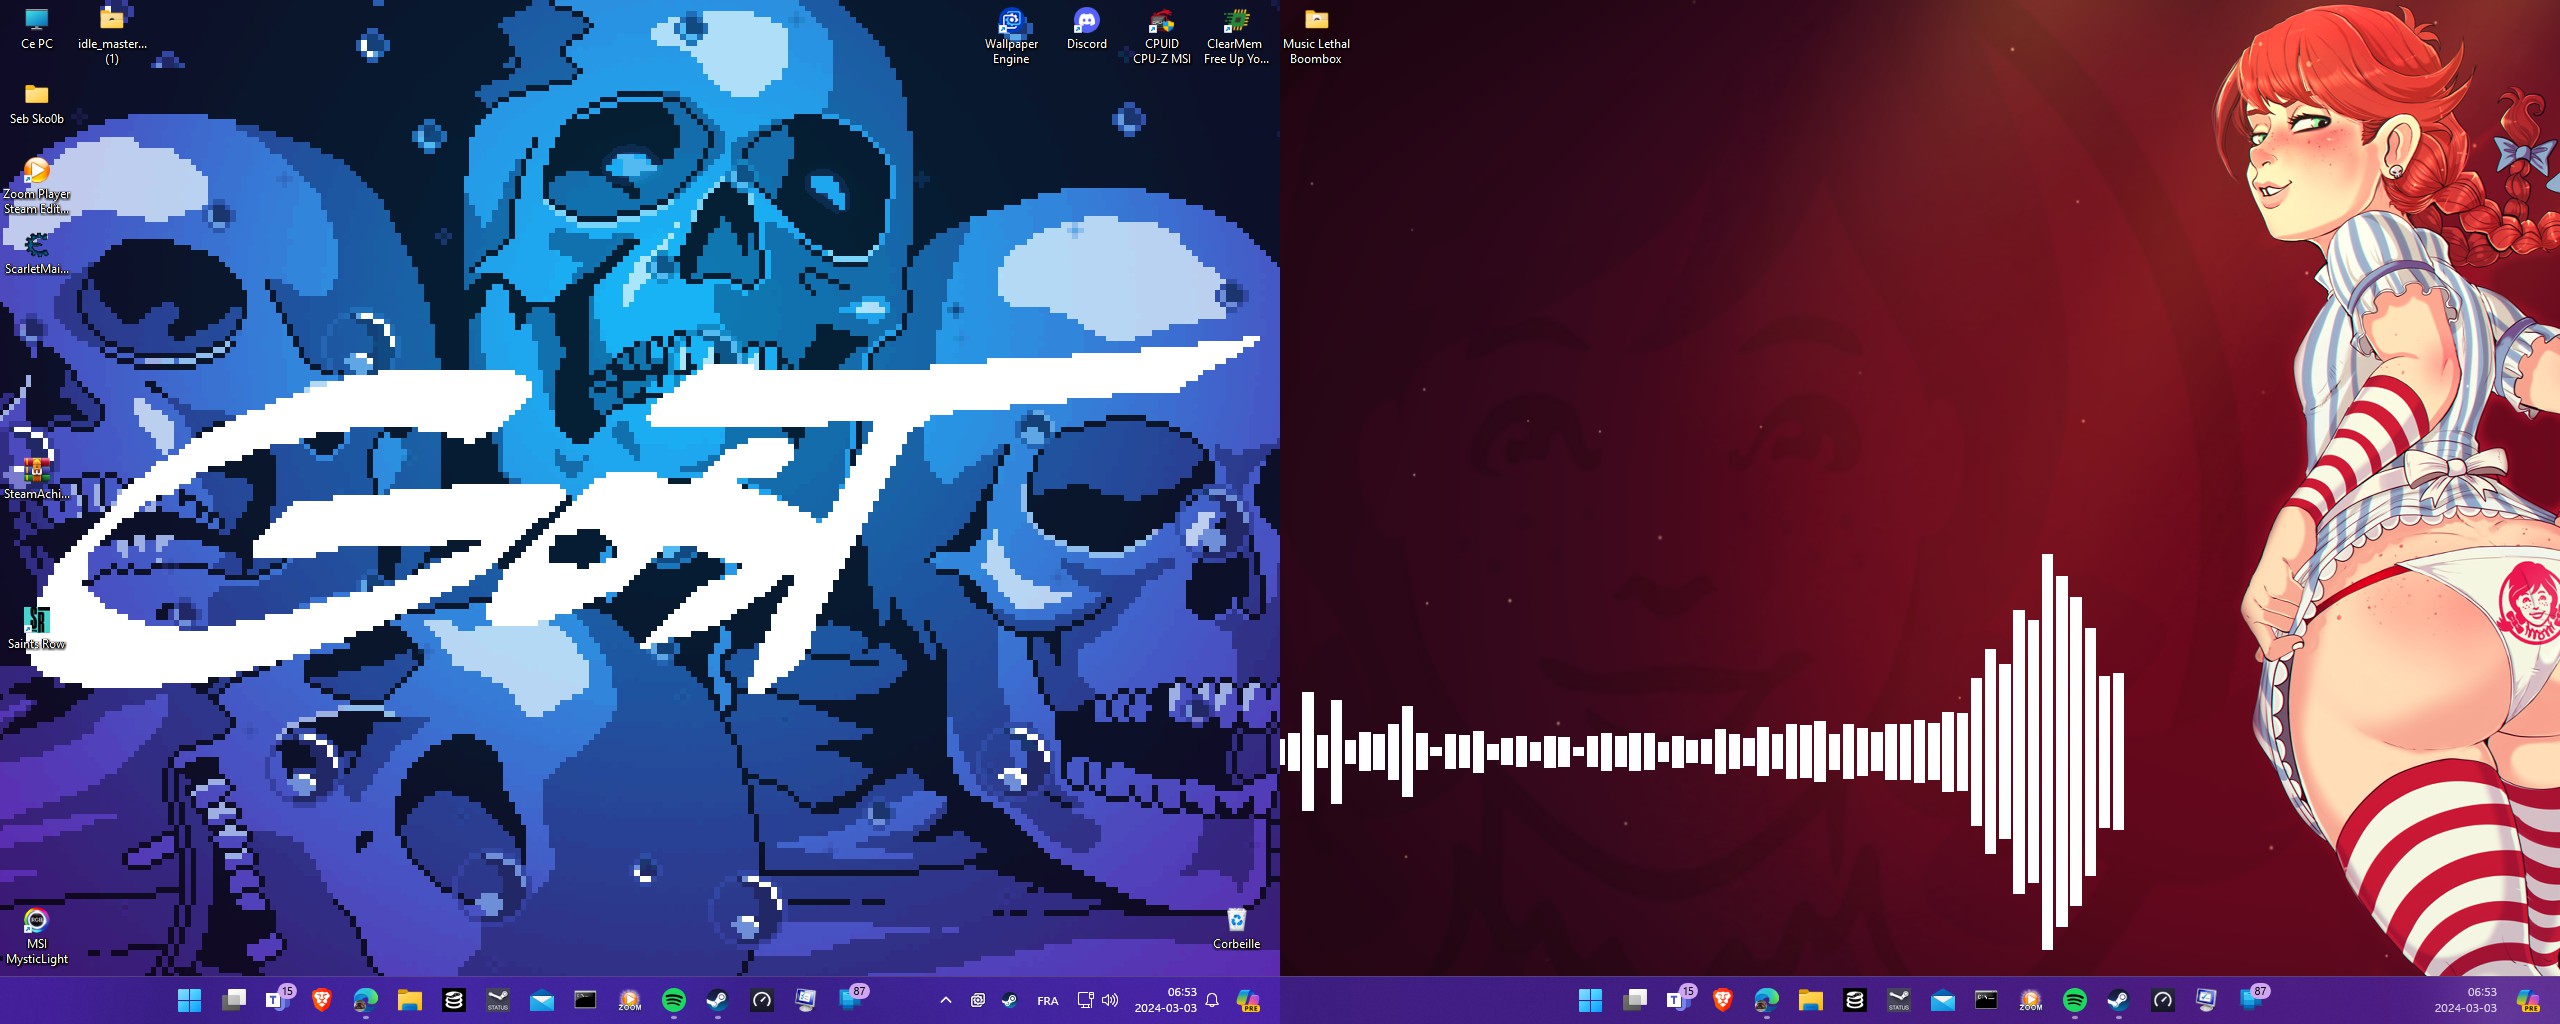The width and height of the screenshot is (2560, 1024).
Task: Open Command Prompt on right monitor taskbar
Action: [x=1987, y=1000]
